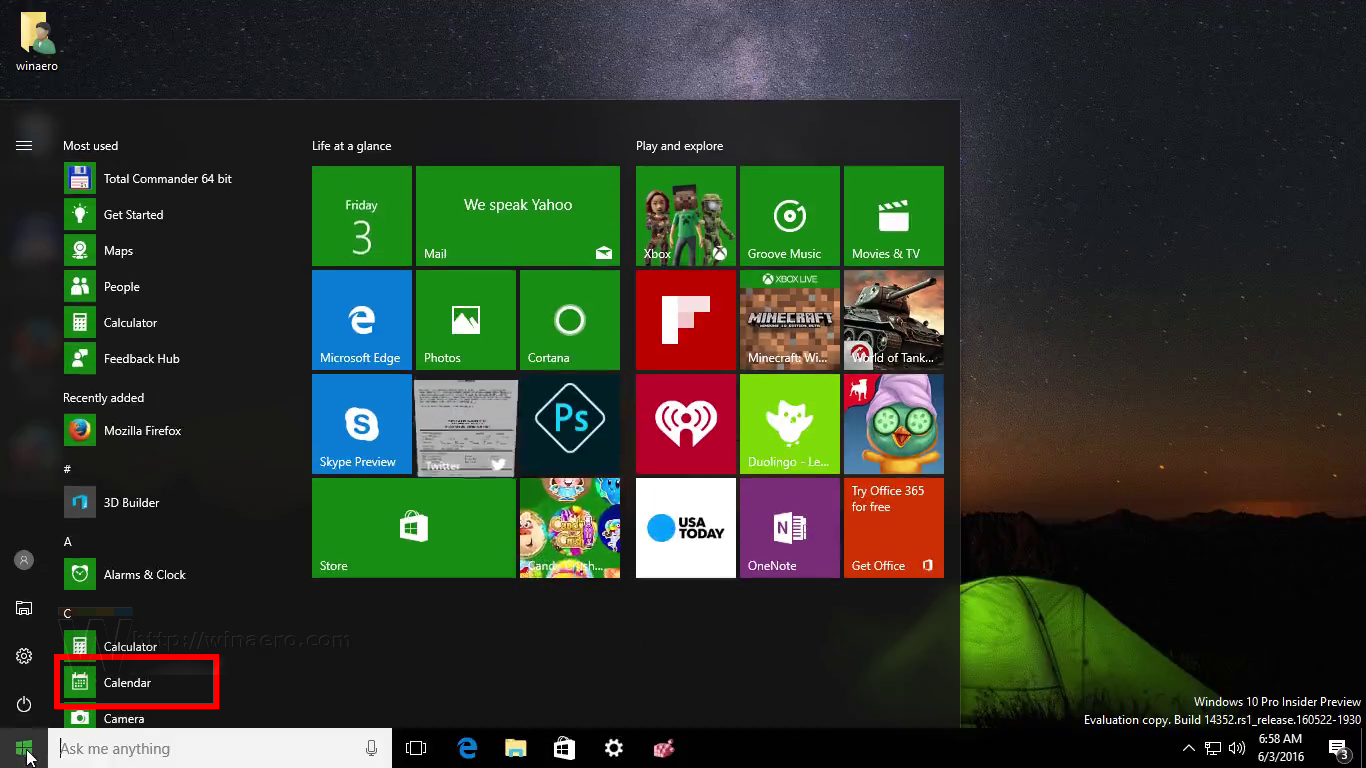Screen dimensions: 1366x768
Task: Start the Xbox app tile
Action: [x=685, y=215]
